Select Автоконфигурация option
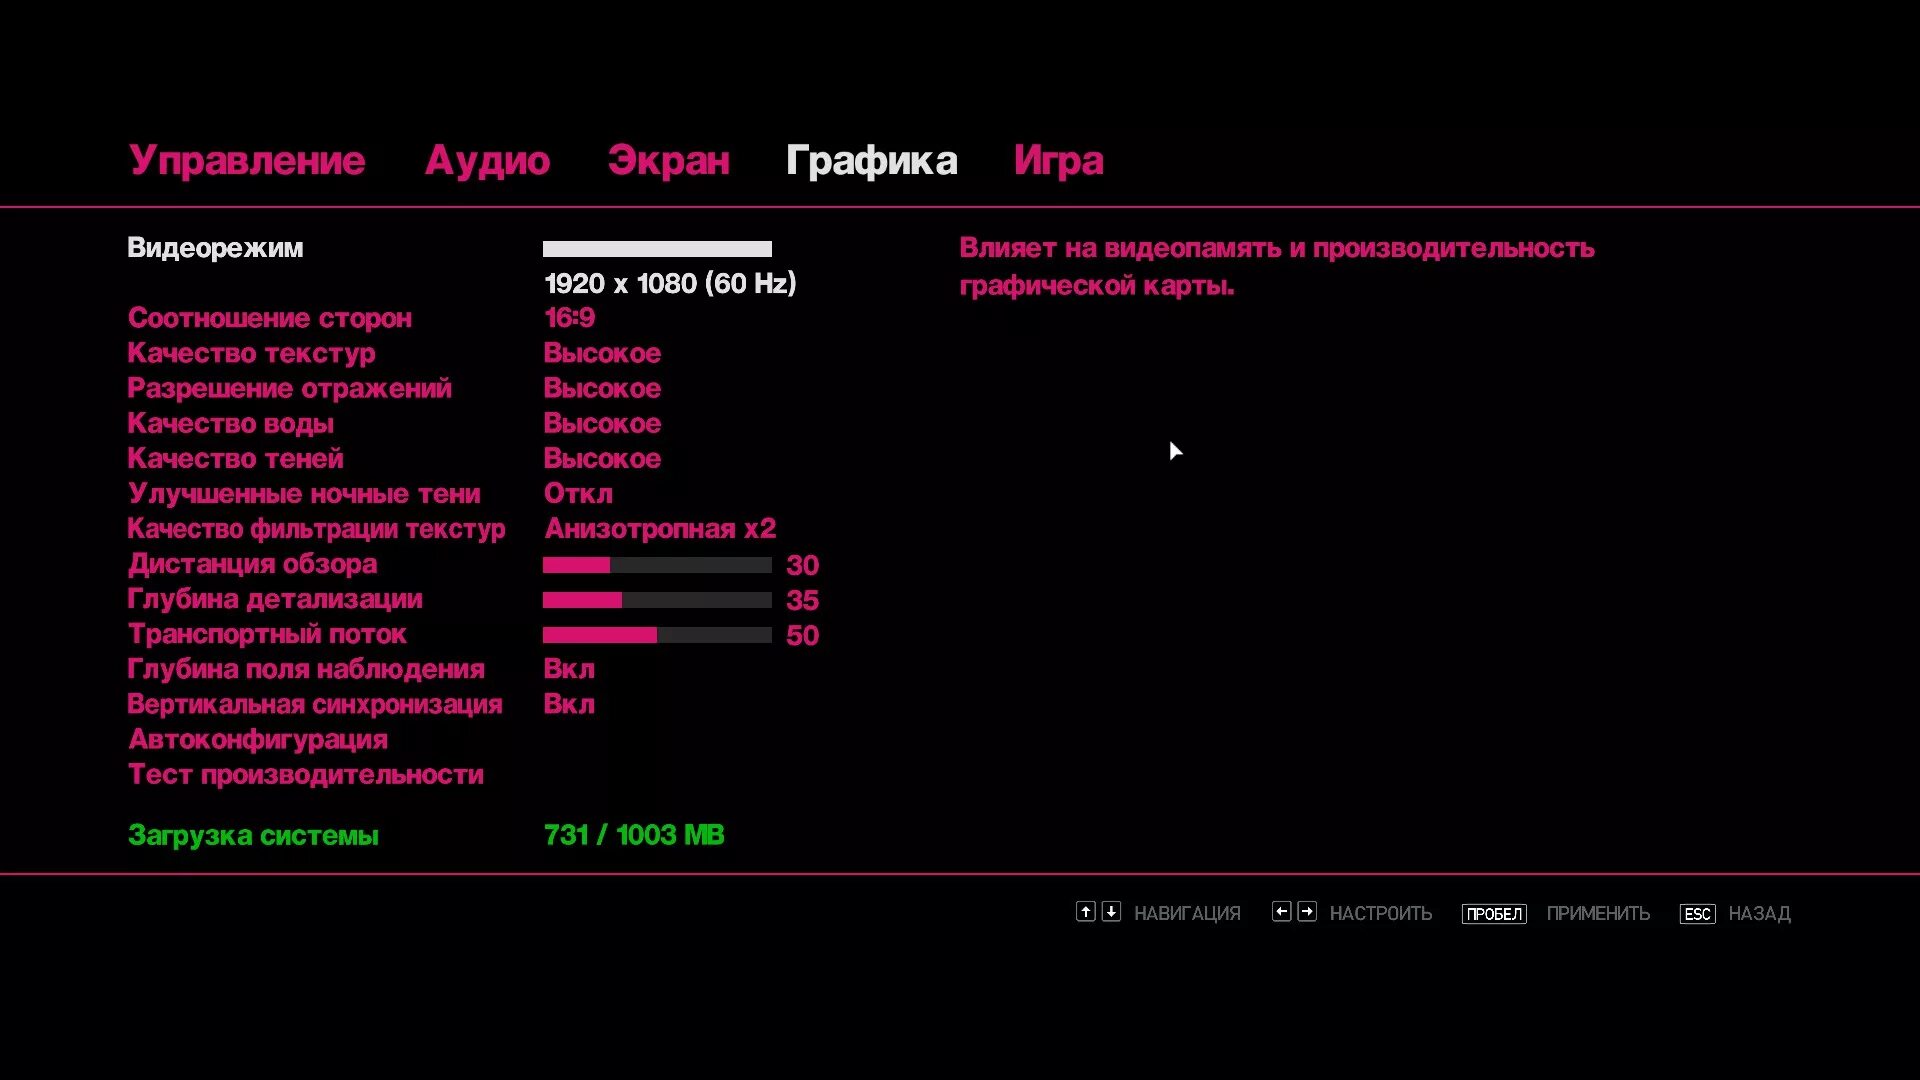This screenshot has width=1920, height=1080. click(x=258, y=740)
